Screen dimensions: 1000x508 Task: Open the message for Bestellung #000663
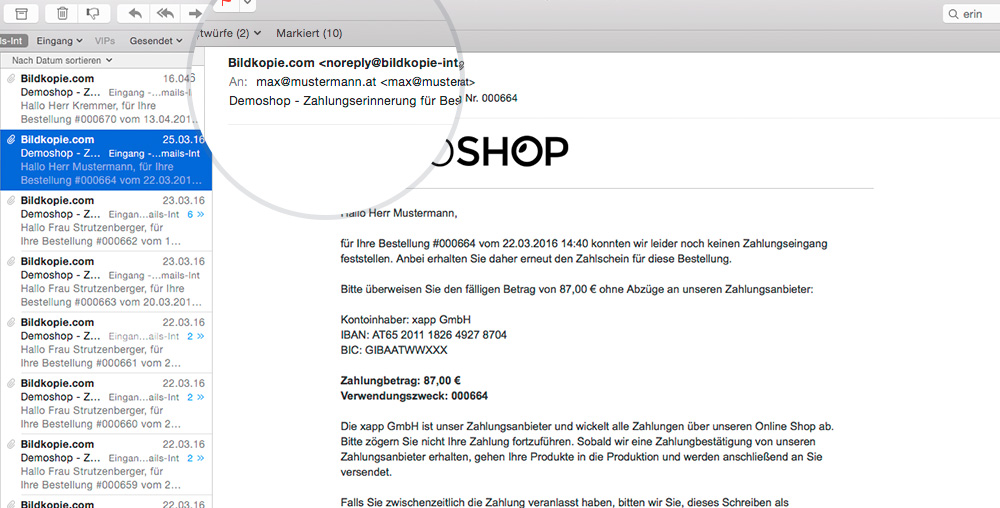point(106,282)
